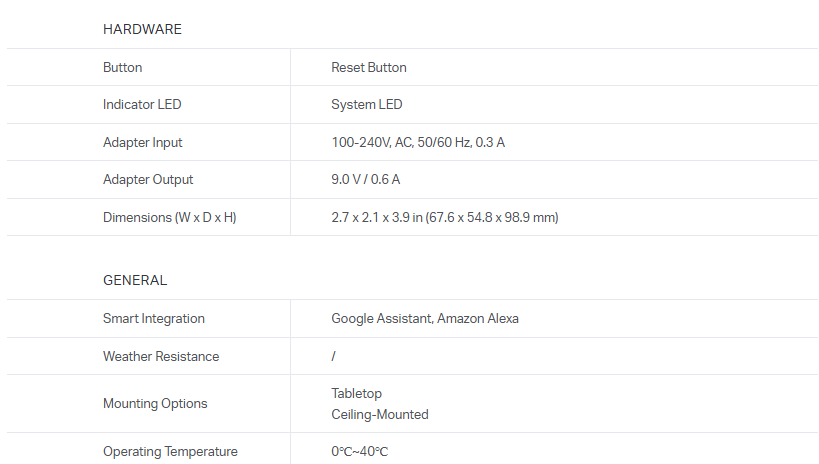This screenshot has height=464, width=819.
Task: Click the HARDWARE section heading
Action: click(142, 30)
